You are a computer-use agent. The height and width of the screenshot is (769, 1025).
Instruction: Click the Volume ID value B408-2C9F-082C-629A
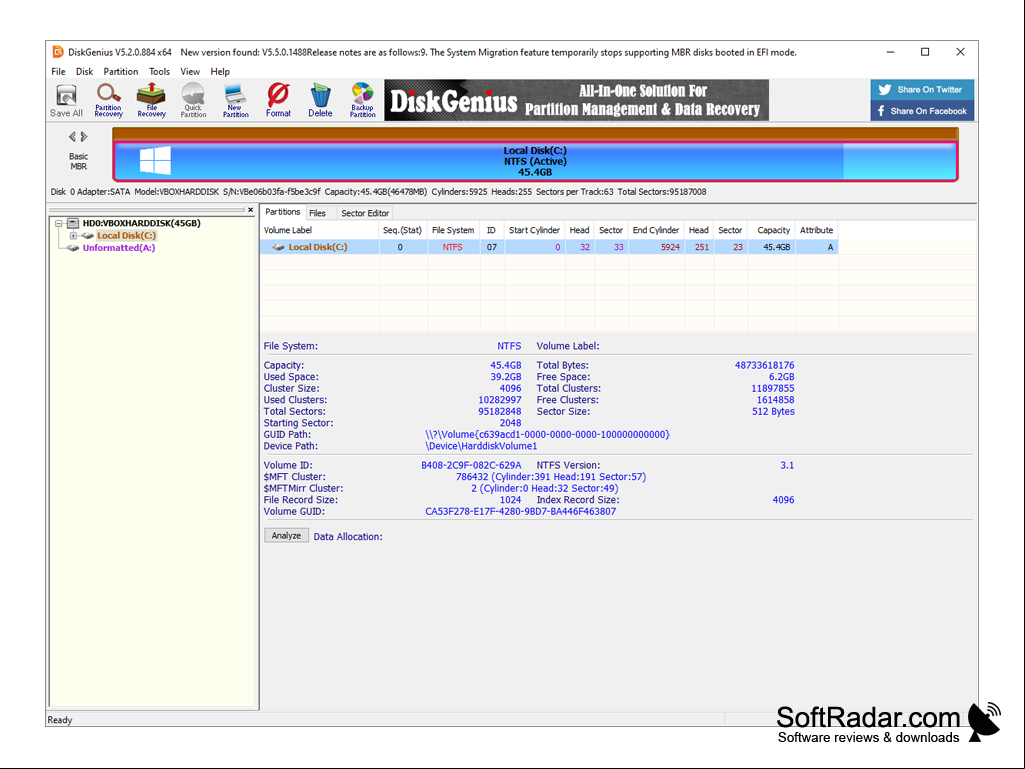[471, 466]
